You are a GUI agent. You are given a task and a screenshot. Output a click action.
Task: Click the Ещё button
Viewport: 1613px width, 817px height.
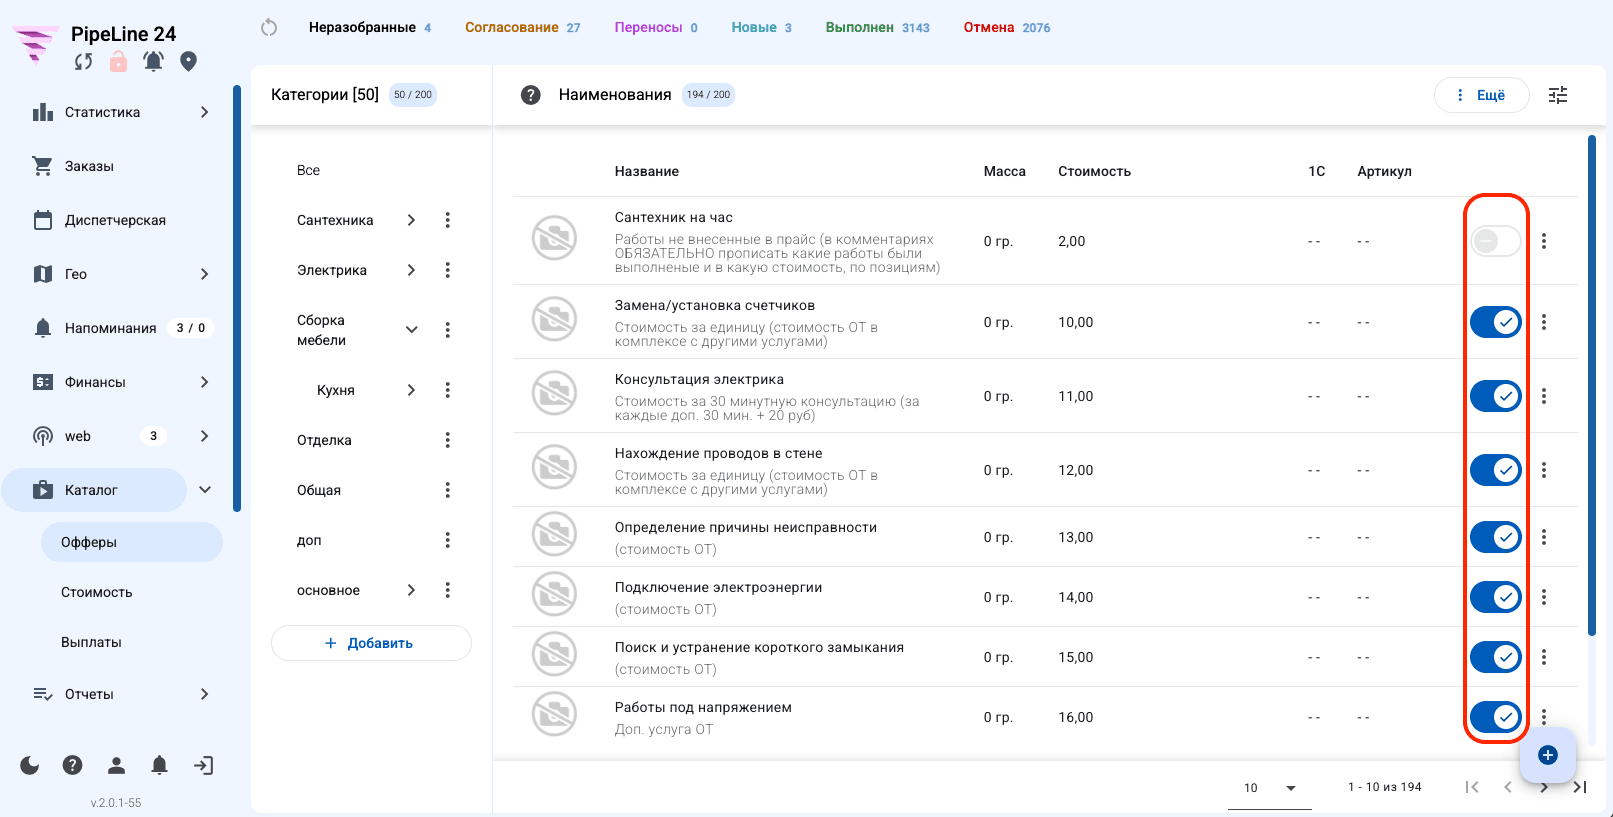tap(1481, 95)
